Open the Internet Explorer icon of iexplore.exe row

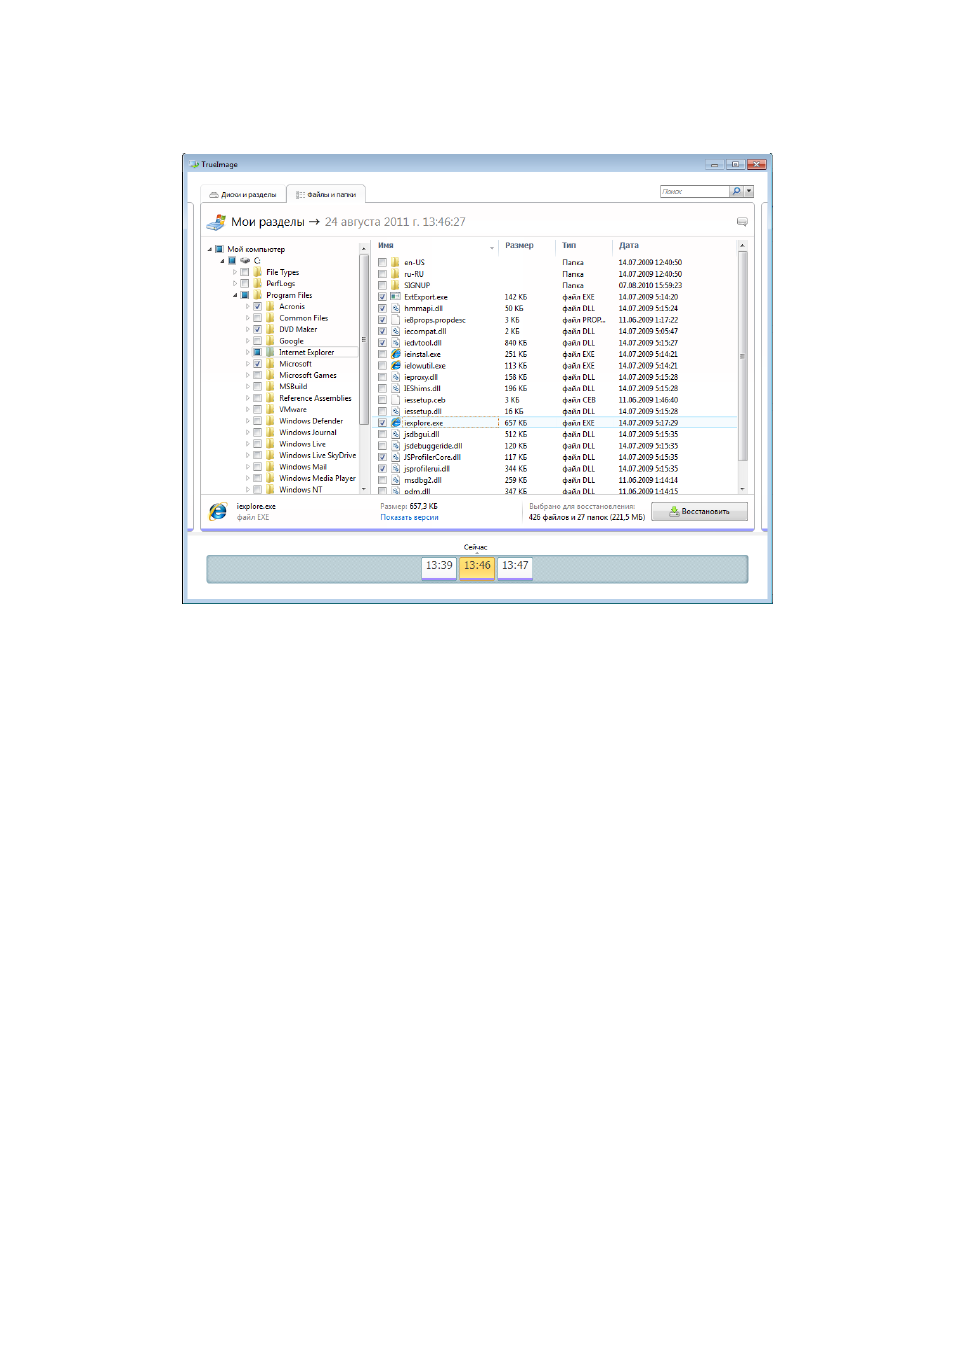396,423
